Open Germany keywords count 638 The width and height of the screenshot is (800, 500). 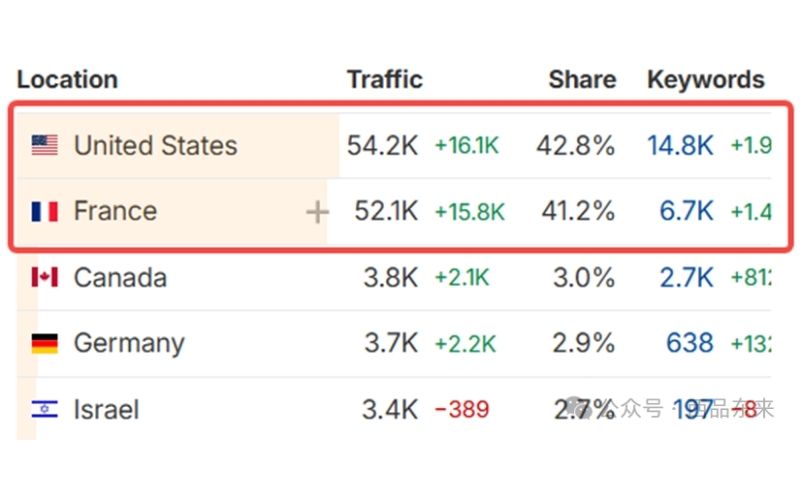(x=690, y=343)
